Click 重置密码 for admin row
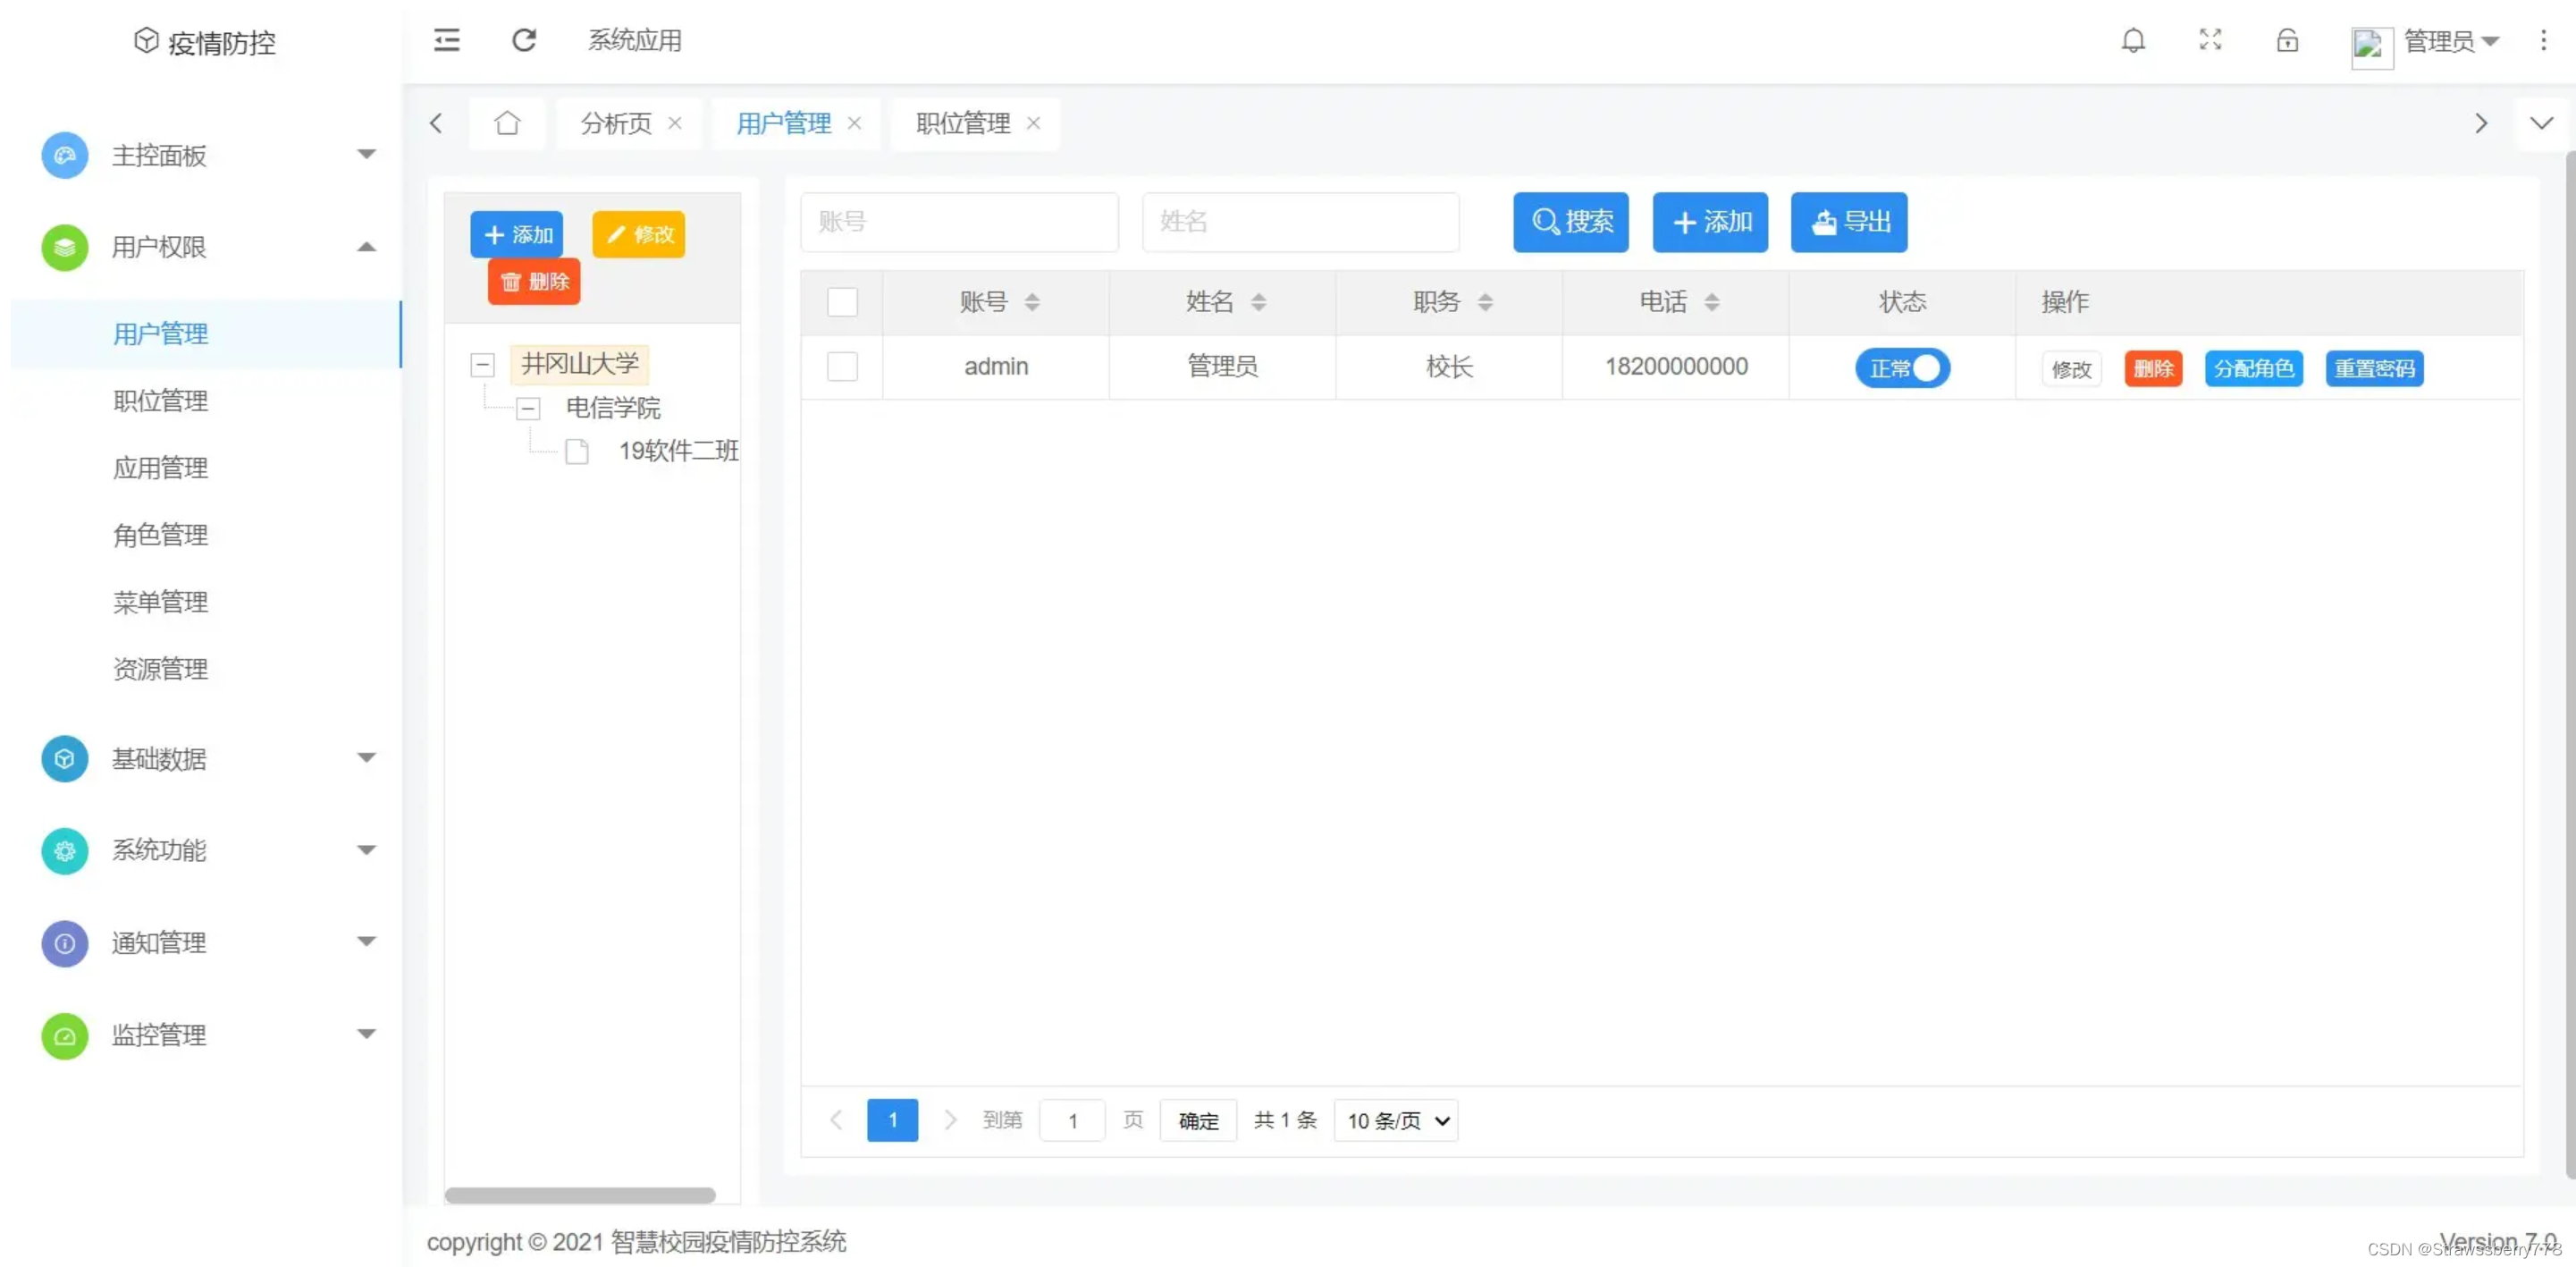Viewport: 2576px width, 1267px height. (x=2374, y=368)
